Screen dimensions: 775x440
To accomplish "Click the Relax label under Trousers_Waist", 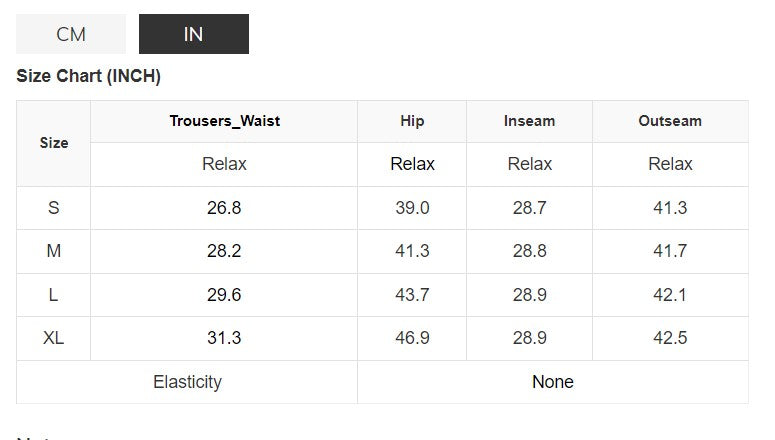I will (224, 164).
